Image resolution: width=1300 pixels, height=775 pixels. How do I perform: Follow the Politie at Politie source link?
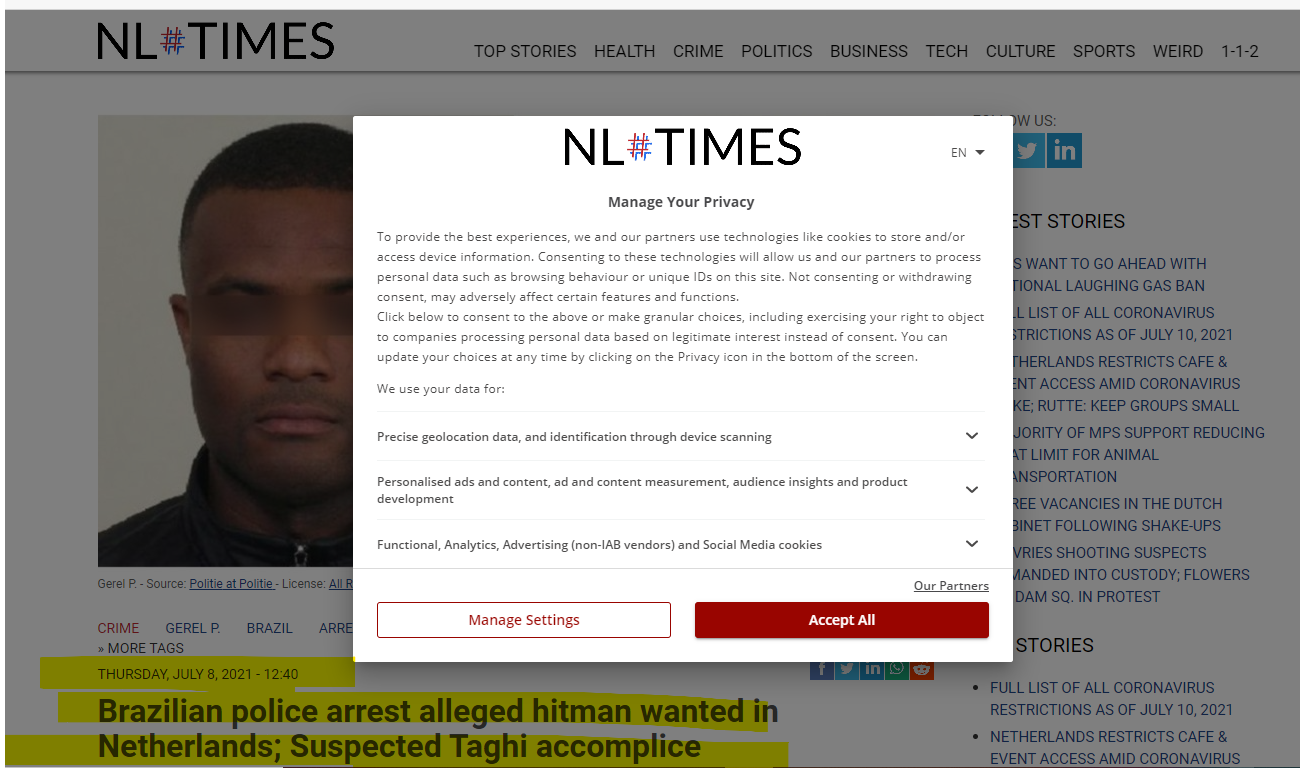coord(231,583)
